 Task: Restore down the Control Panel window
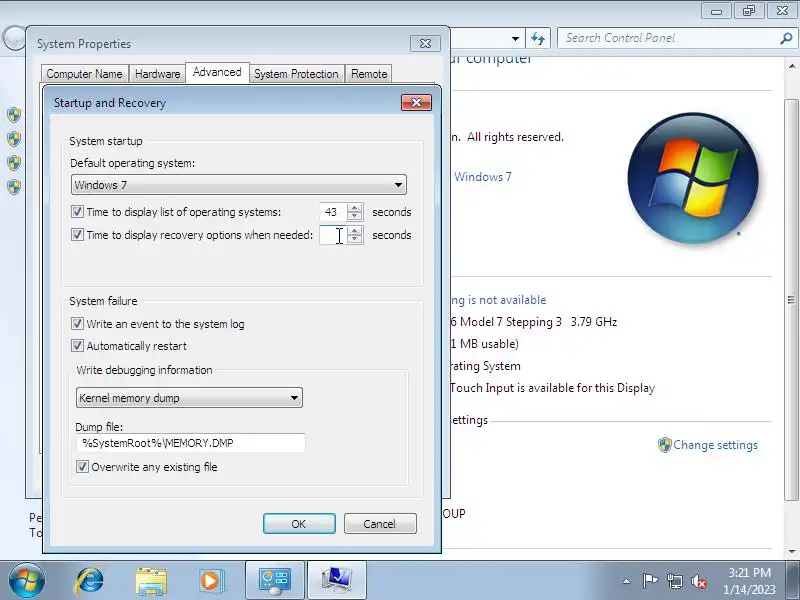click(749, 11)
